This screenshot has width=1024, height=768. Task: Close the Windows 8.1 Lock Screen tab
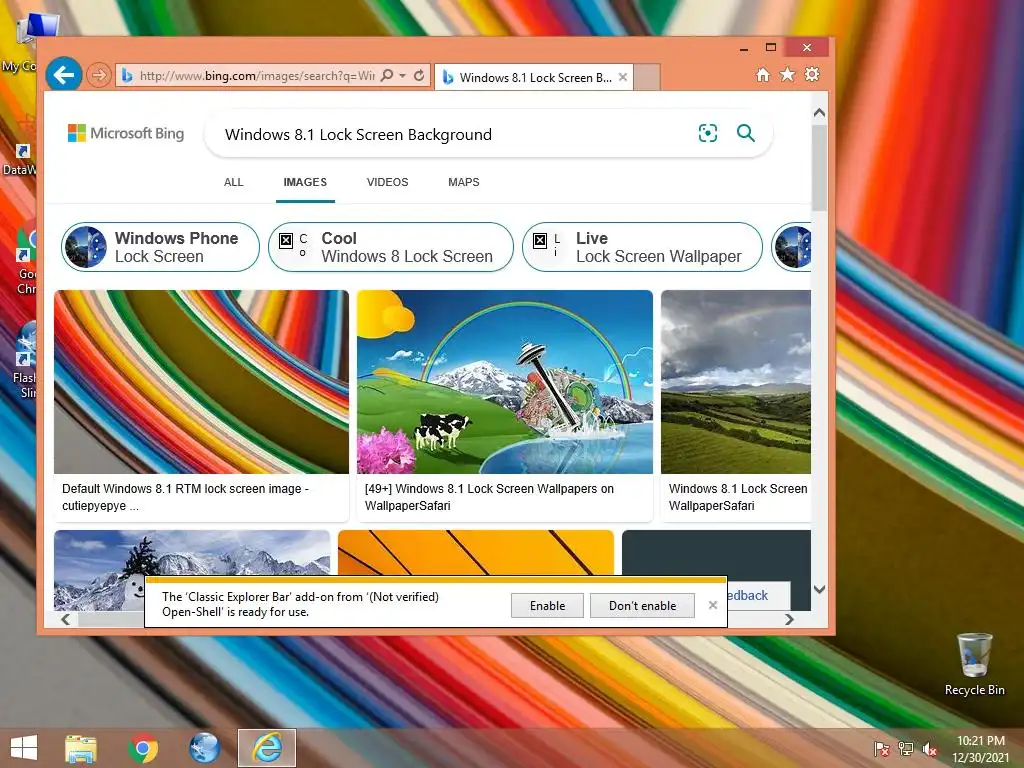click(x=623, y=77)
